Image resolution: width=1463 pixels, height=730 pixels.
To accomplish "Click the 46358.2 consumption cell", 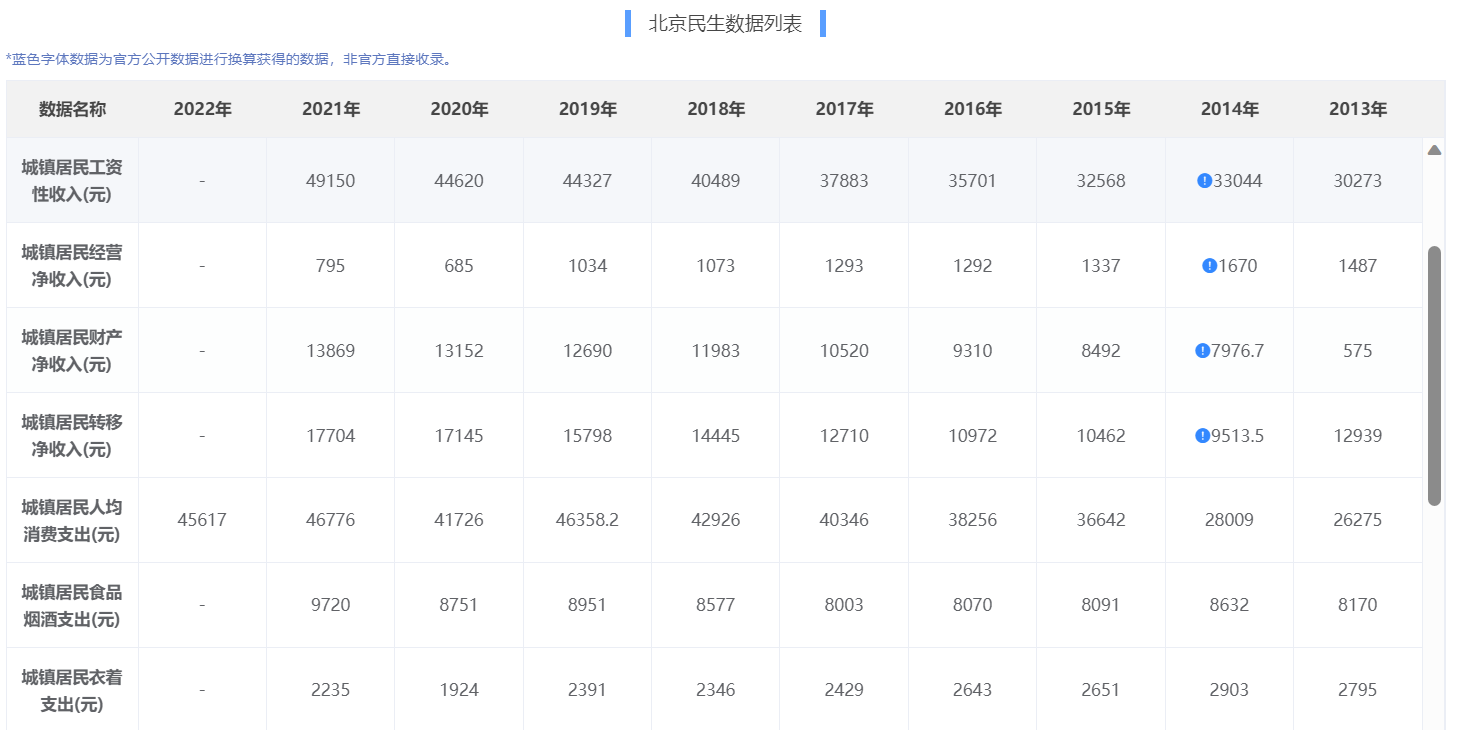I will pos(588,520).
